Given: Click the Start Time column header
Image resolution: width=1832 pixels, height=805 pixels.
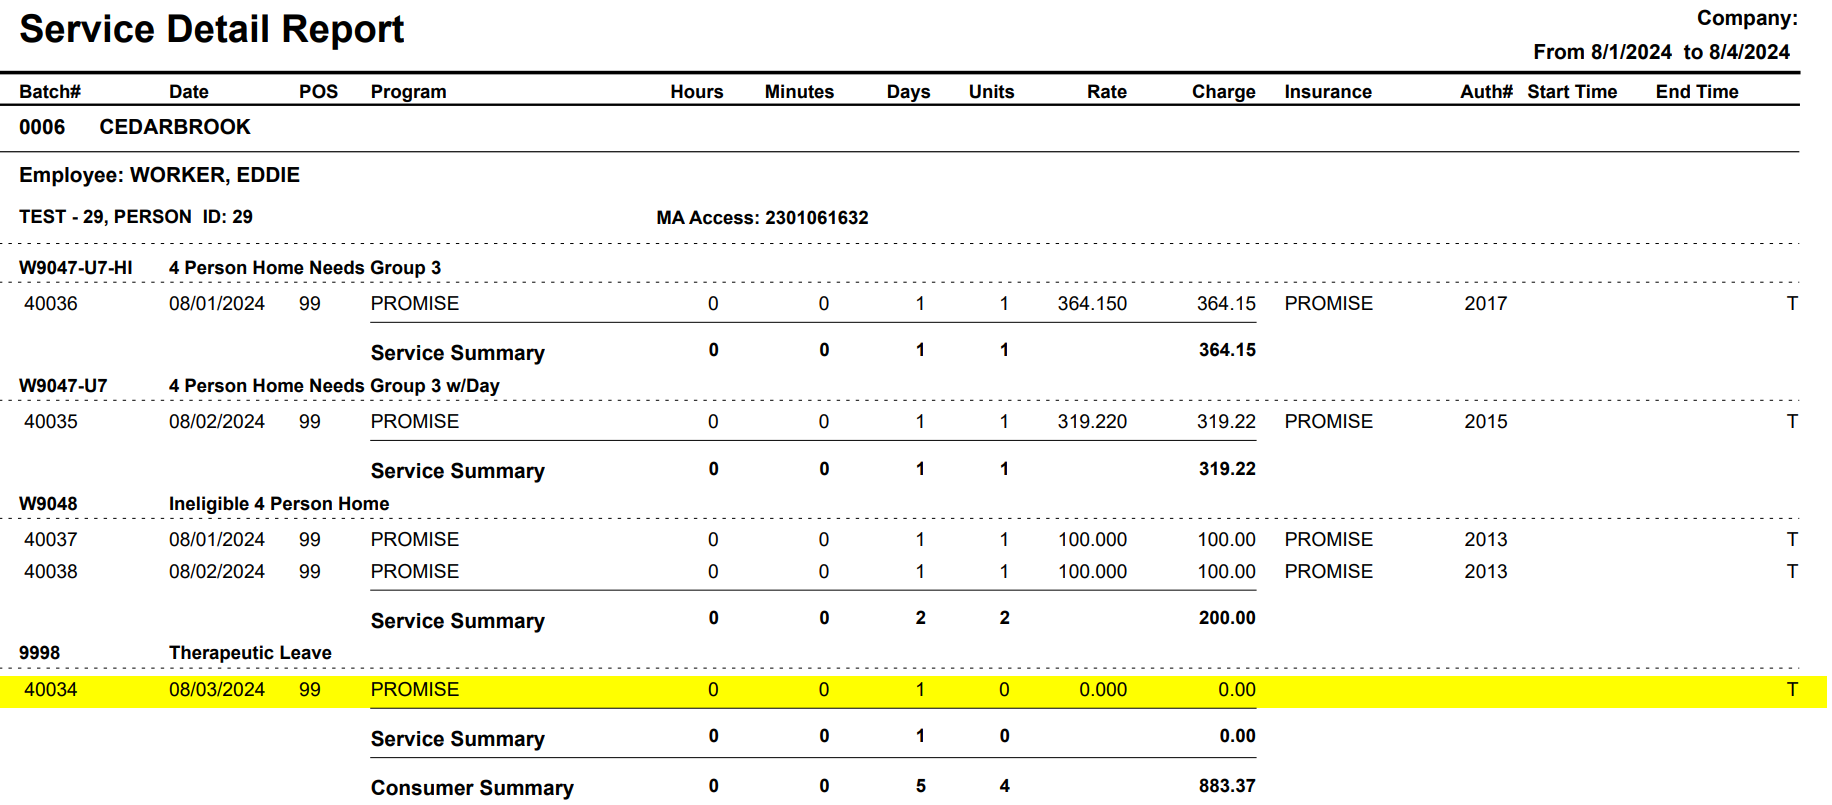Looking at the screenshot, I should tap(1571, 92).
